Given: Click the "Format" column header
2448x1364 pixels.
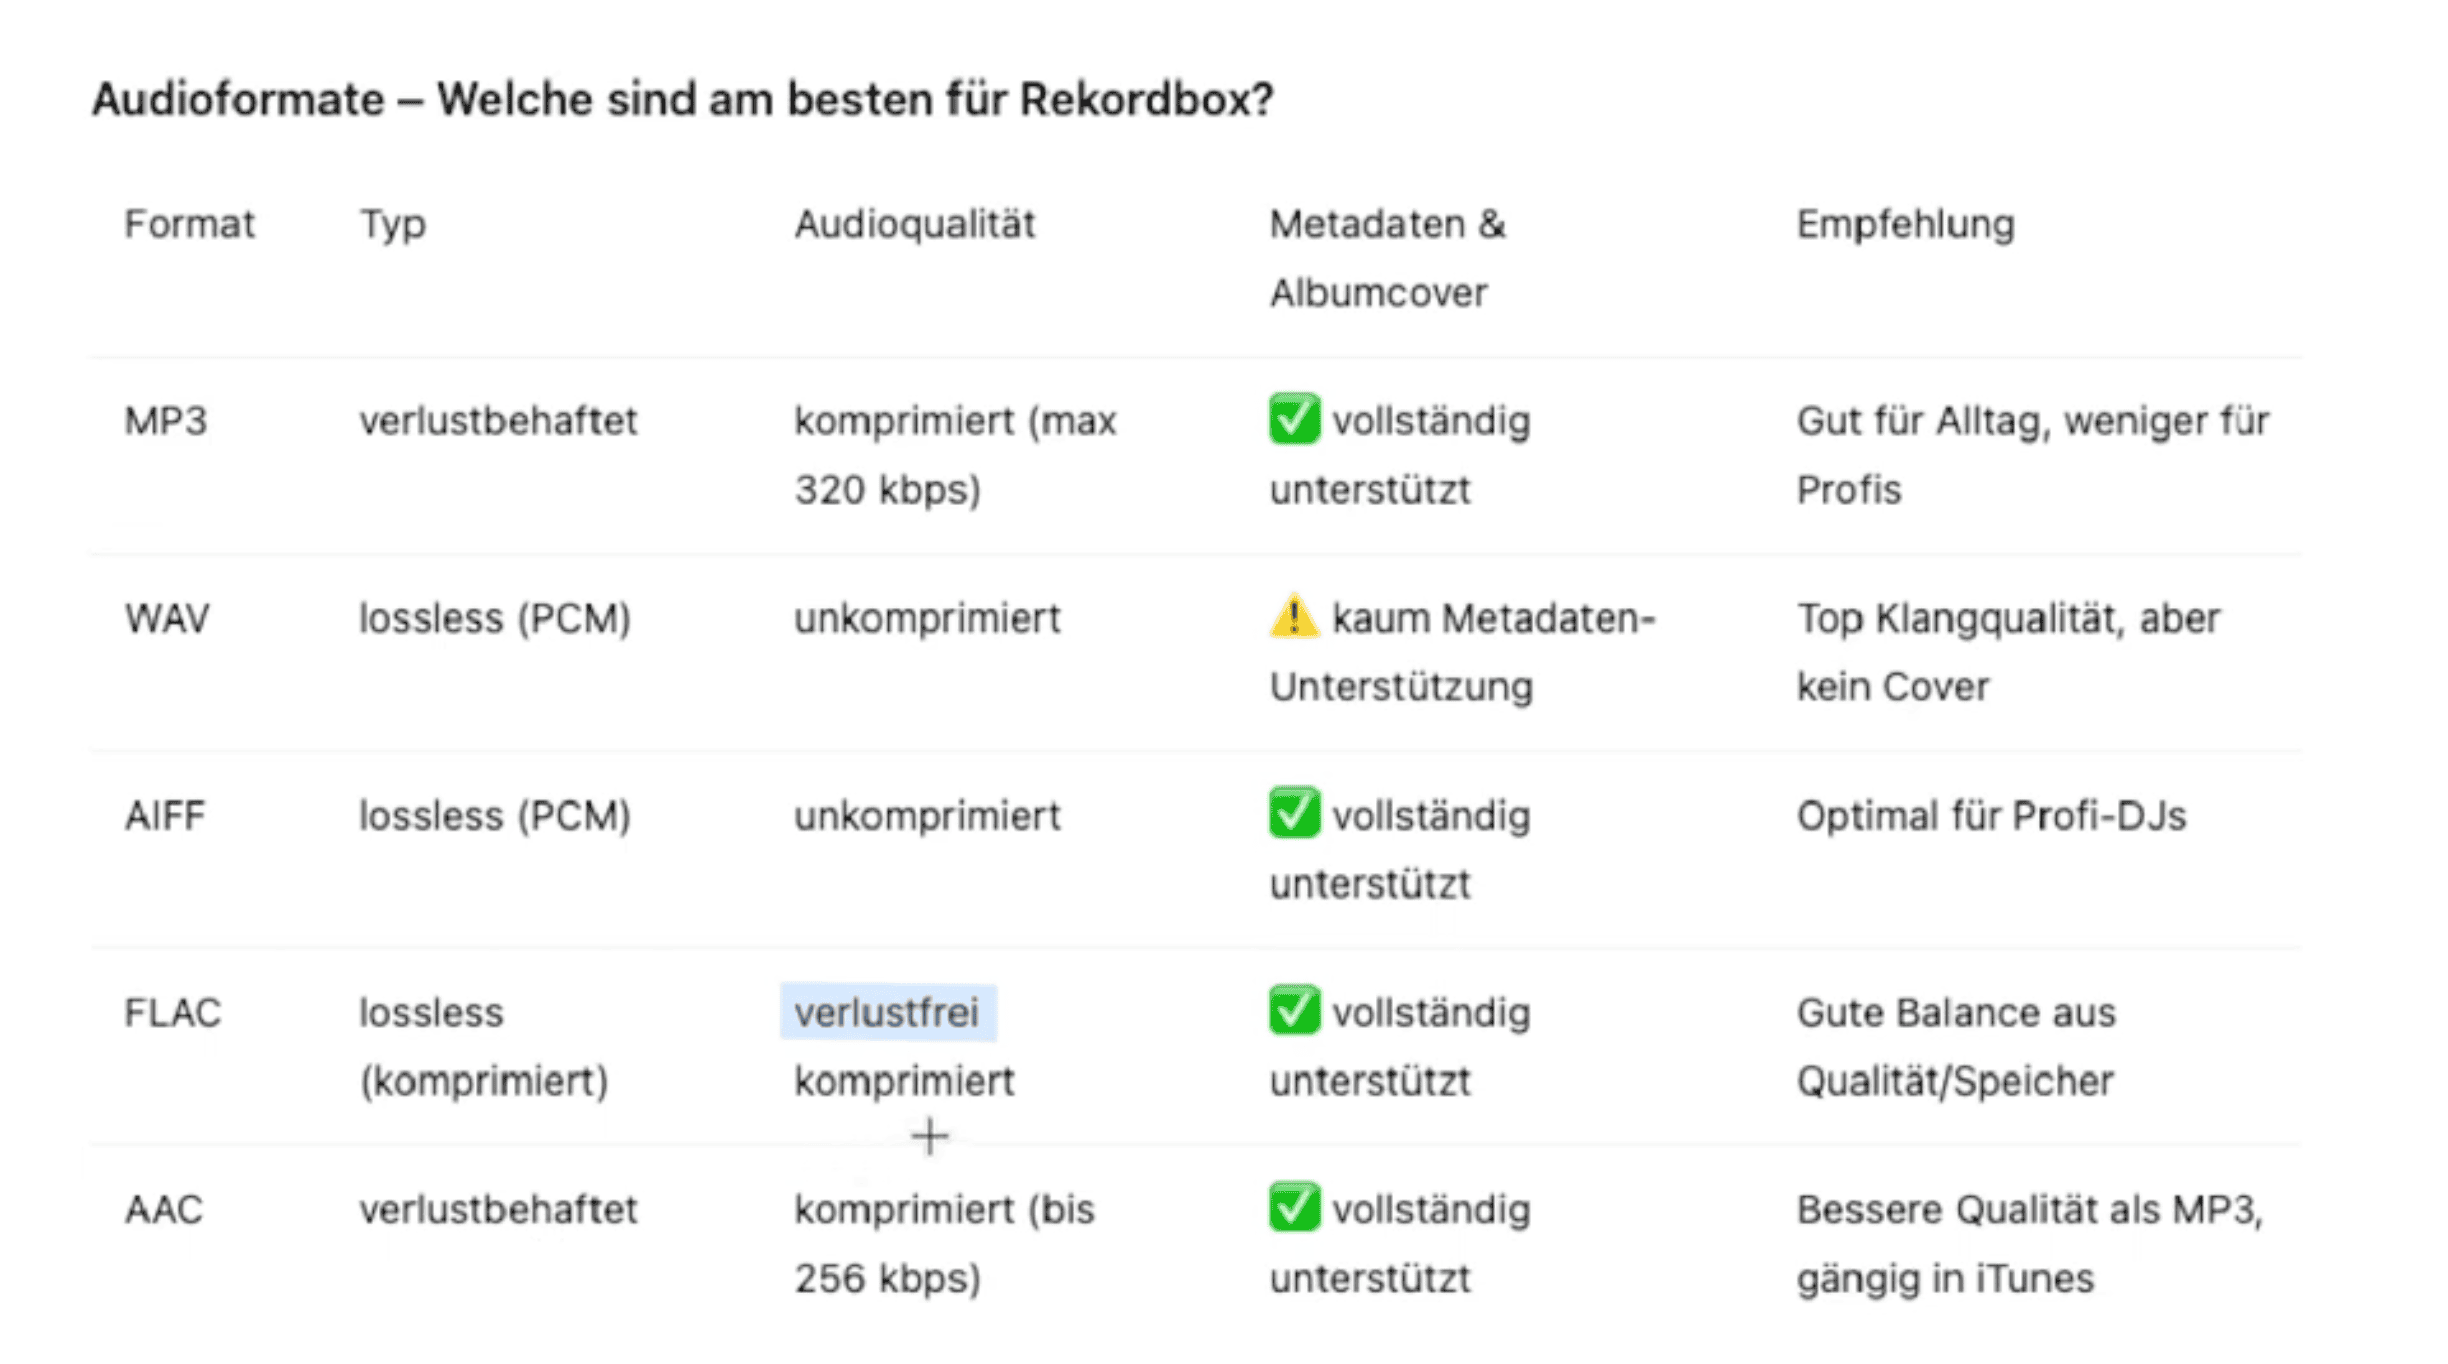Looking at the screenshot, I should 189,224.
